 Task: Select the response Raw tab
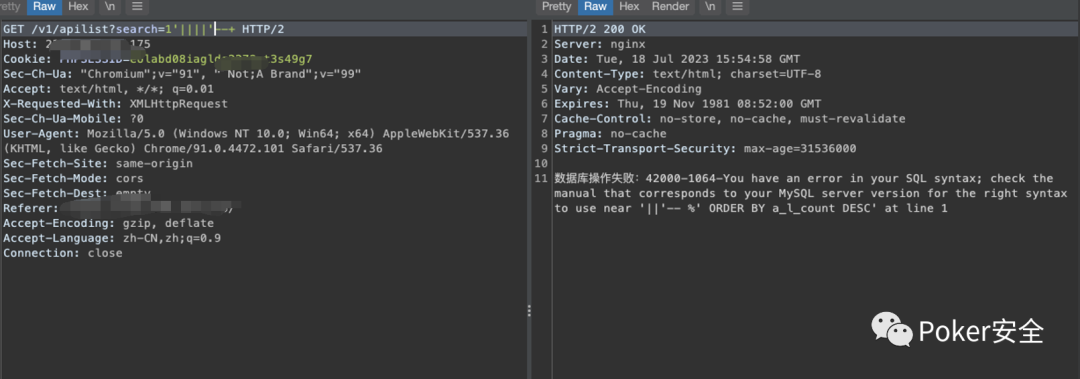[595, 7]
